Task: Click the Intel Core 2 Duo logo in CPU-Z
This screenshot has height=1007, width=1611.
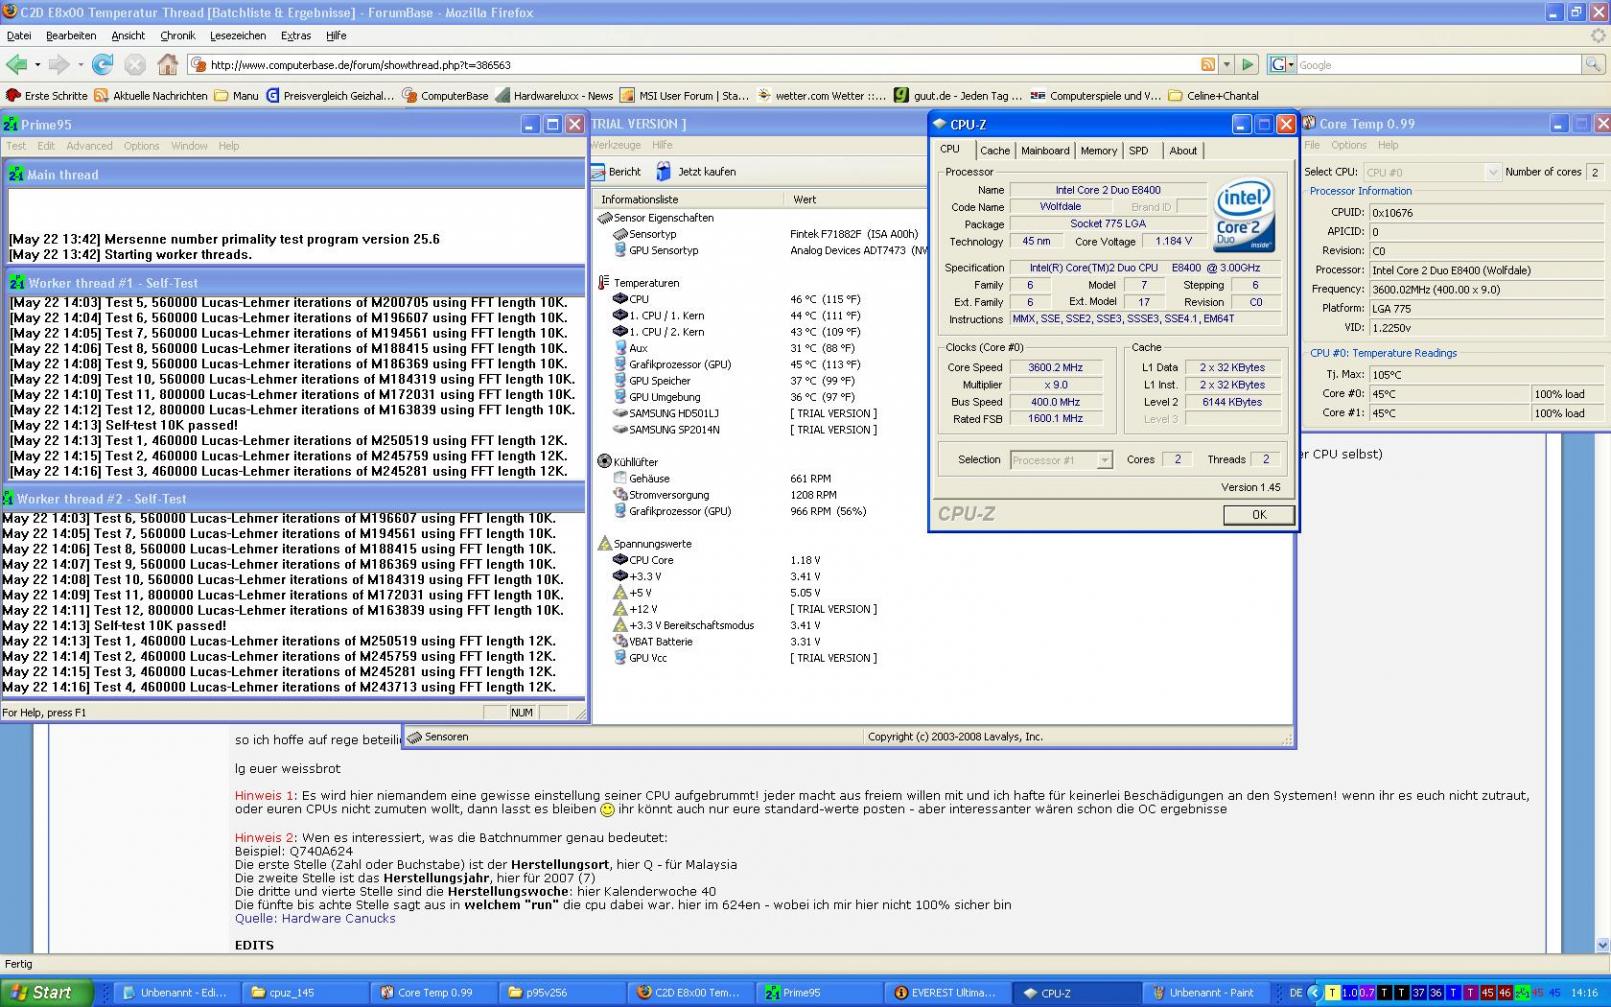Action: pos(1243,215)
